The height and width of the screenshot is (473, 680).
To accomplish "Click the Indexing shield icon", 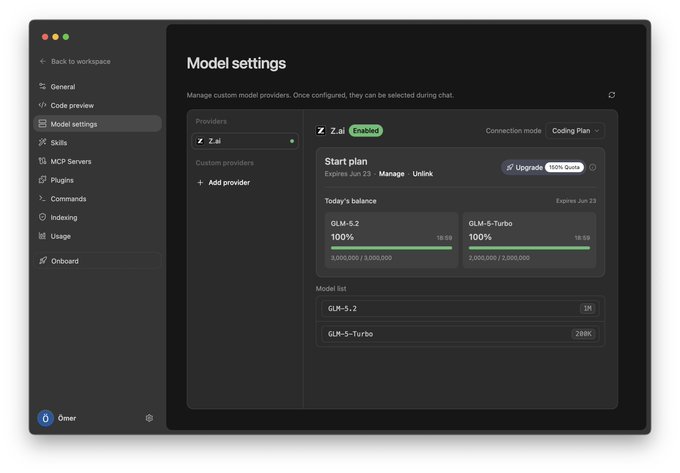I will [x=42, y=217].
